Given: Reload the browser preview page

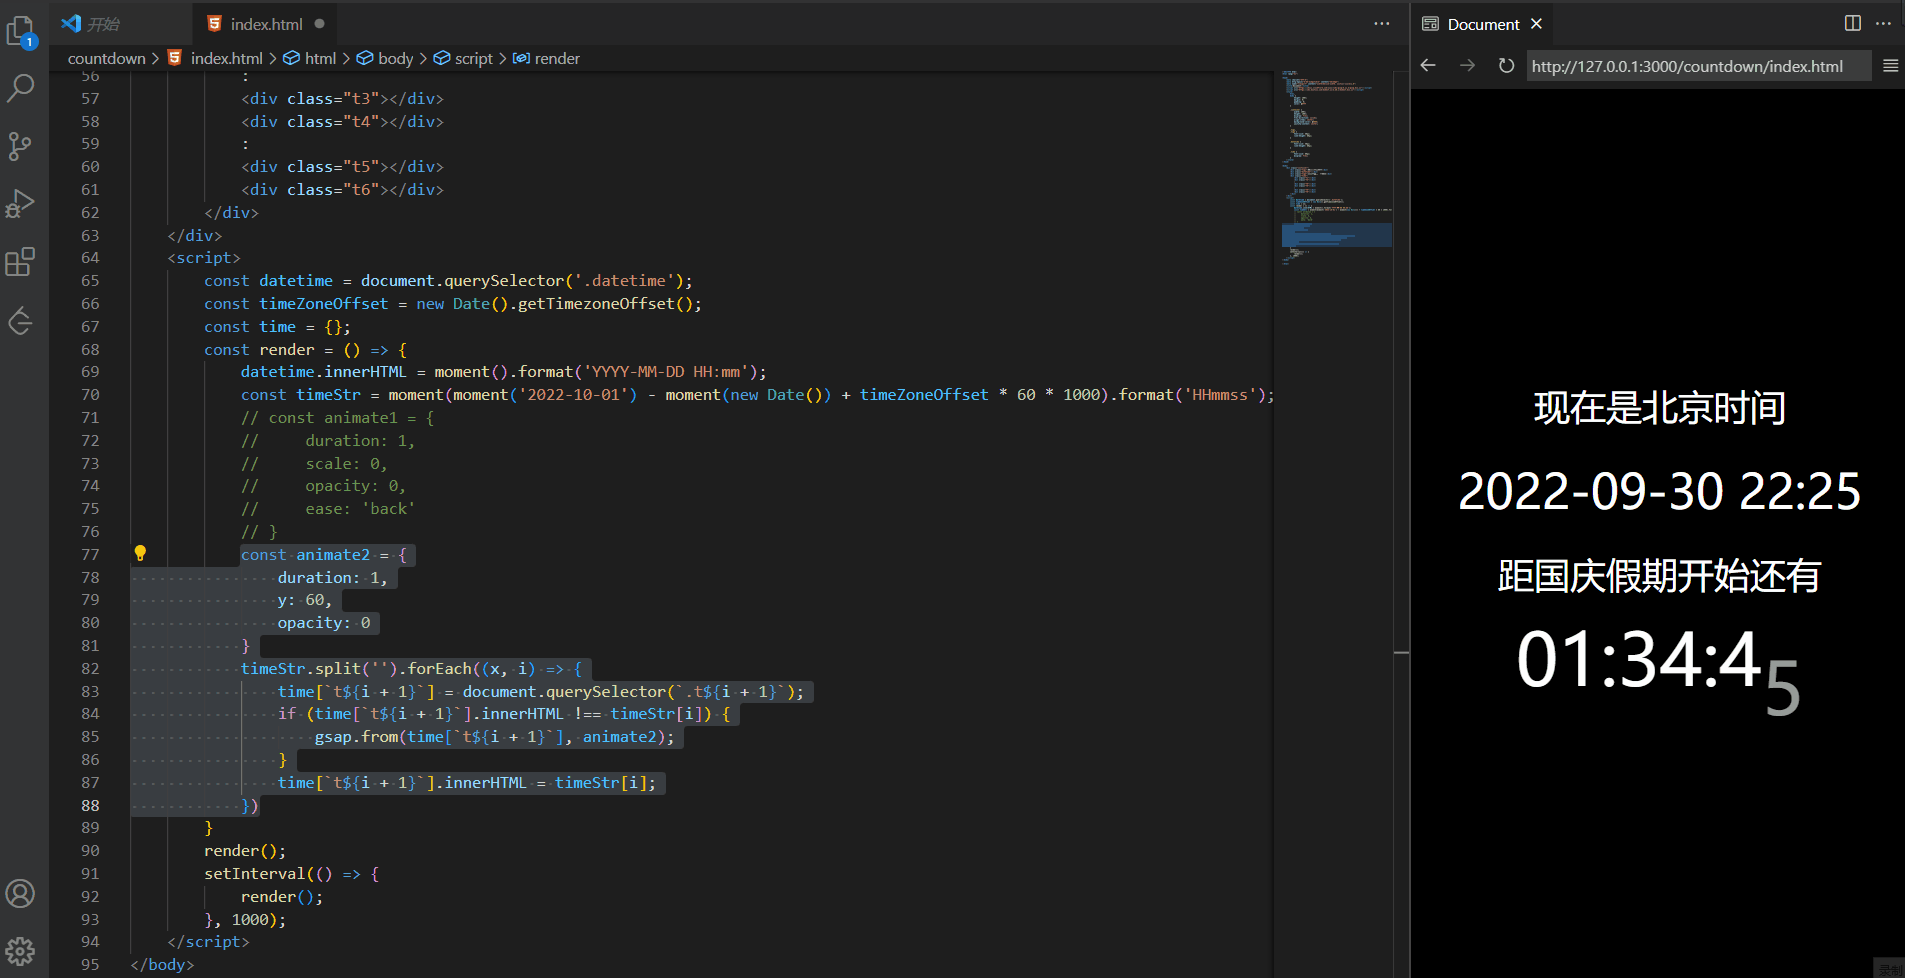Looking at the screenshot, I should (x=1505, y=66).
